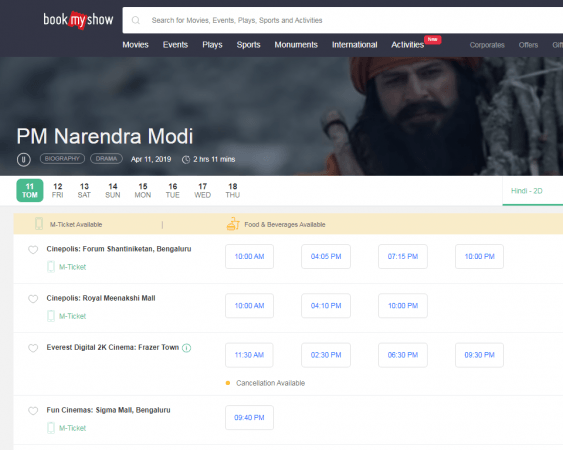Favorite Fun Cinemas Sigma Mall heart
This screenshot has width=563, height=450.
[33, 411]
